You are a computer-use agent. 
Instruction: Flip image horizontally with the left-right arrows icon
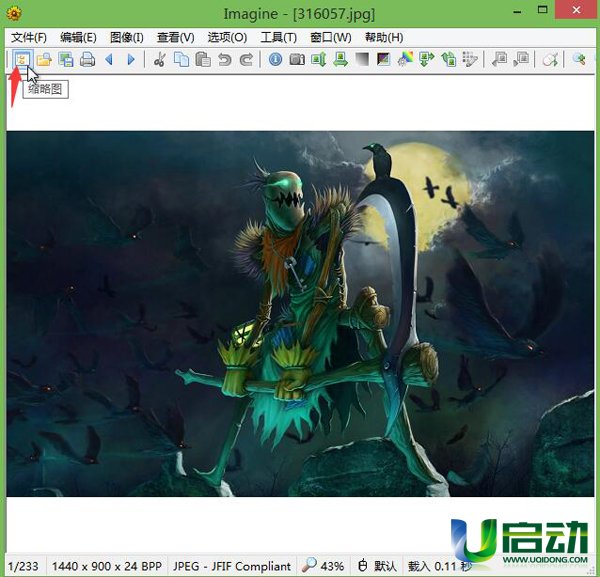click(340, 59)
